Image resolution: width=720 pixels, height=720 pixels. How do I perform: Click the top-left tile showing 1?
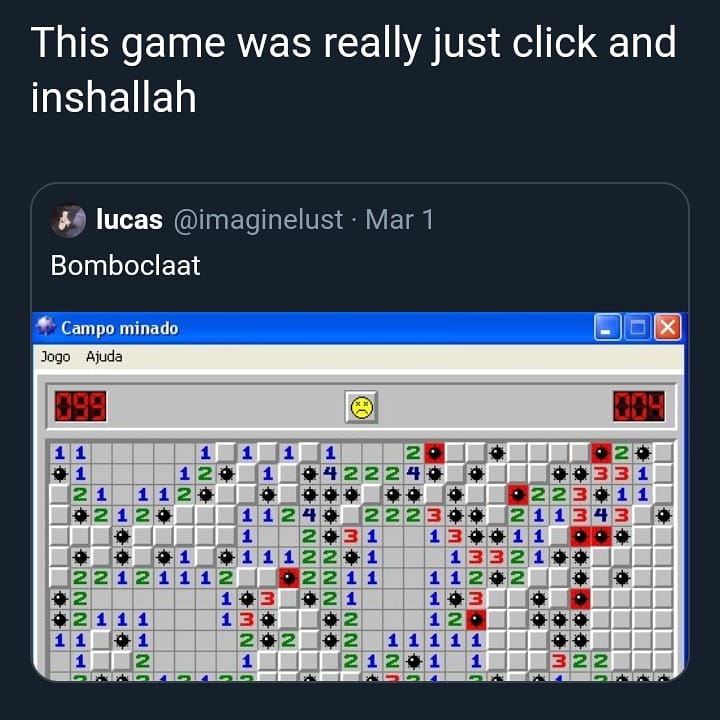60,453
